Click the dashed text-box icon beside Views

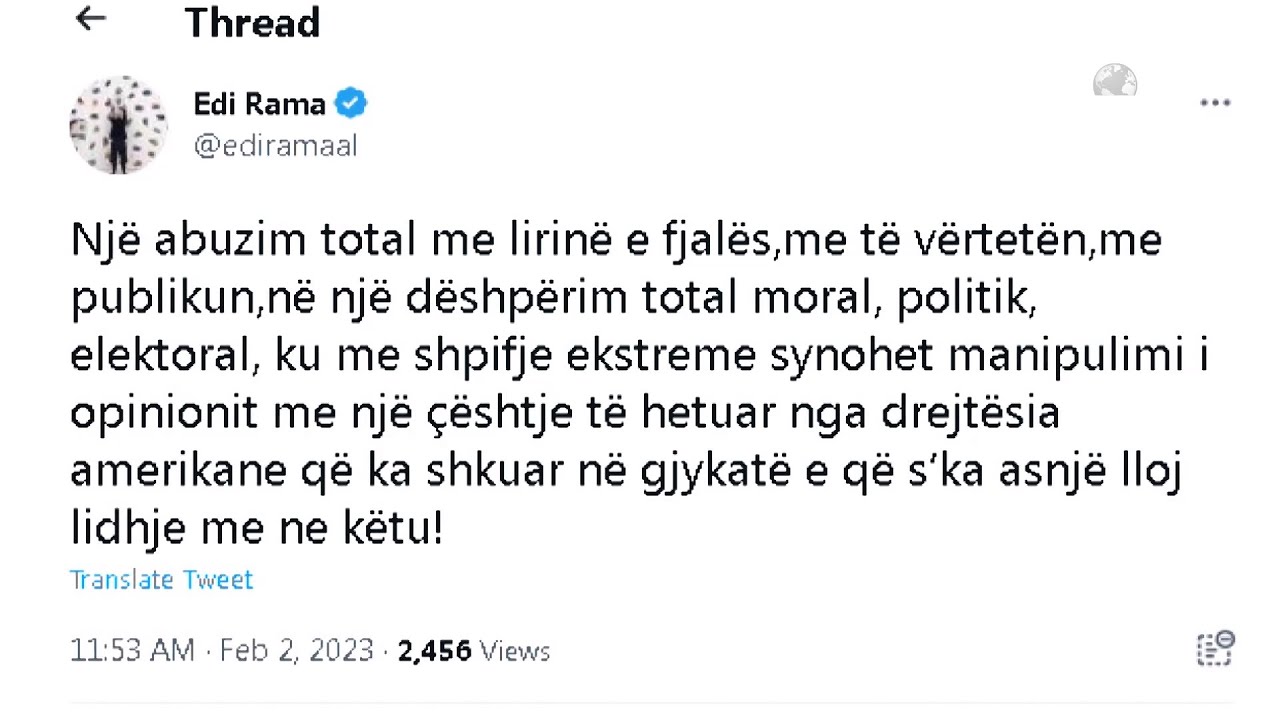(x=1215, y=648)
